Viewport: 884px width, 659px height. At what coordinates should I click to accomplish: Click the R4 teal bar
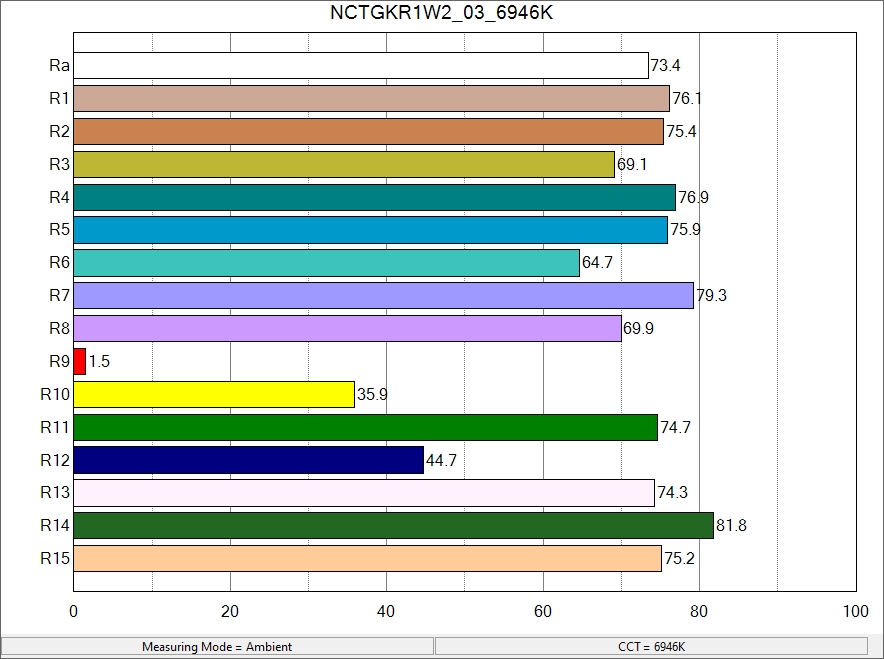coord(374,197)
